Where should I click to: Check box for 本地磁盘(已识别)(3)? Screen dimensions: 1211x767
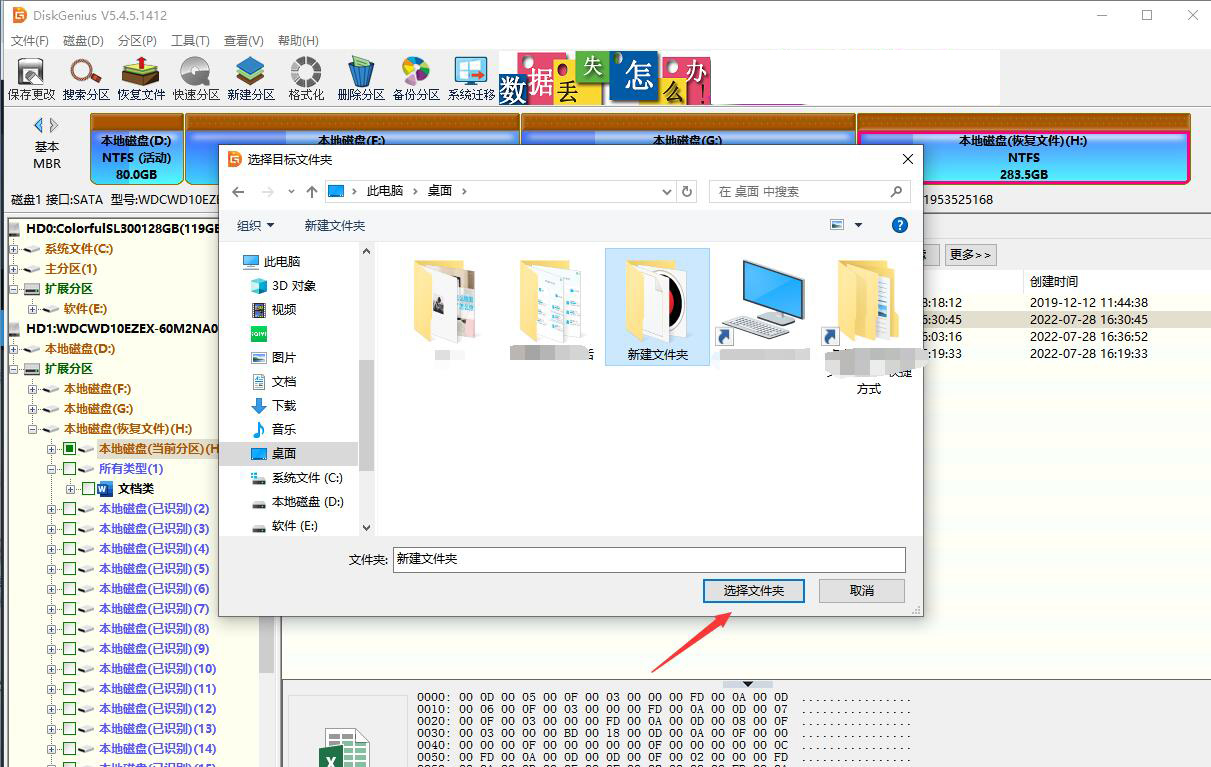[x=69, y=529]
